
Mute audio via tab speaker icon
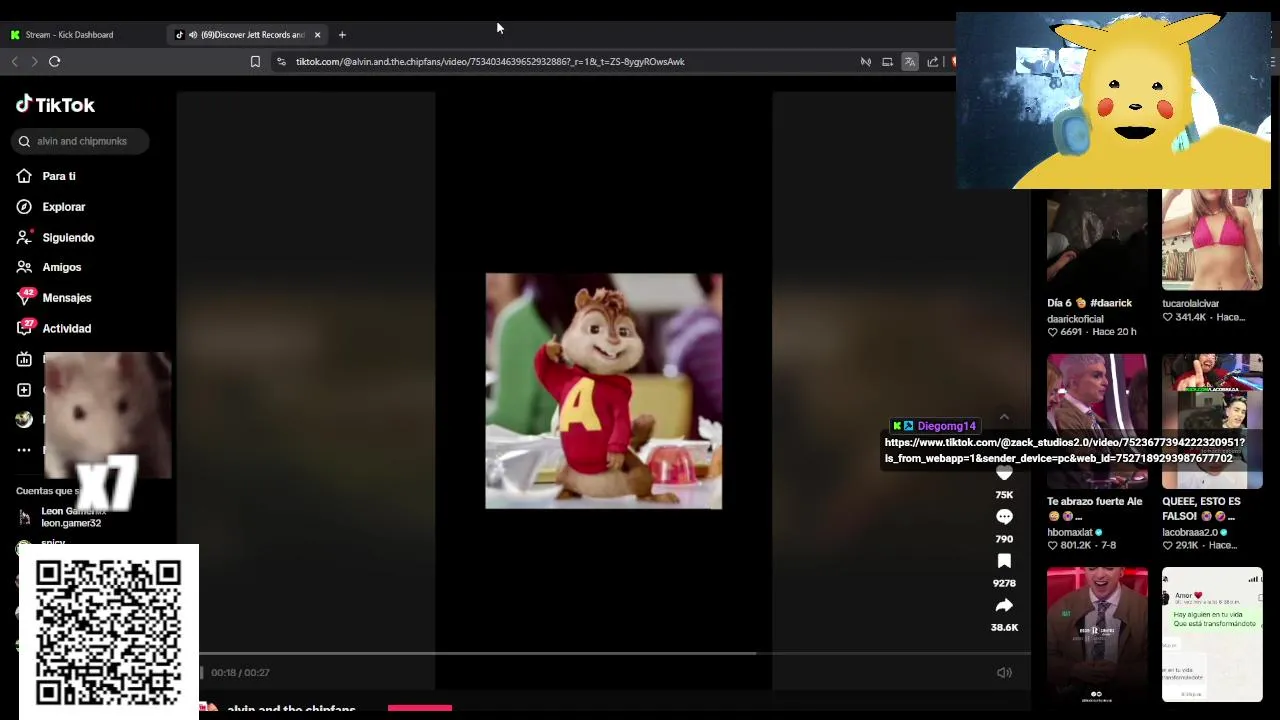[x=192, y=34]
